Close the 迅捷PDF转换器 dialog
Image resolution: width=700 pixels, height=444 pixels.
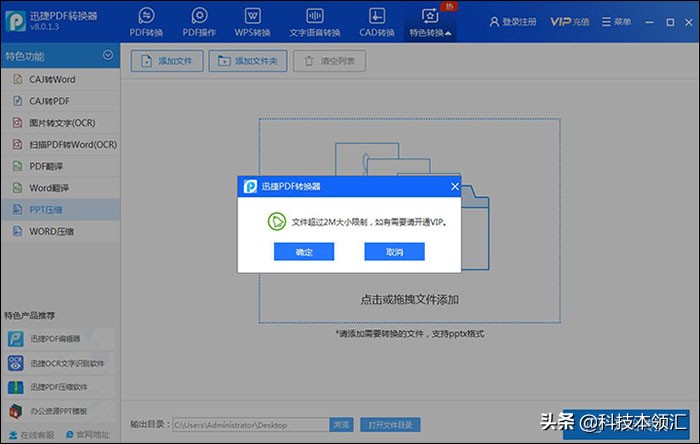click(x=454, y=187)
